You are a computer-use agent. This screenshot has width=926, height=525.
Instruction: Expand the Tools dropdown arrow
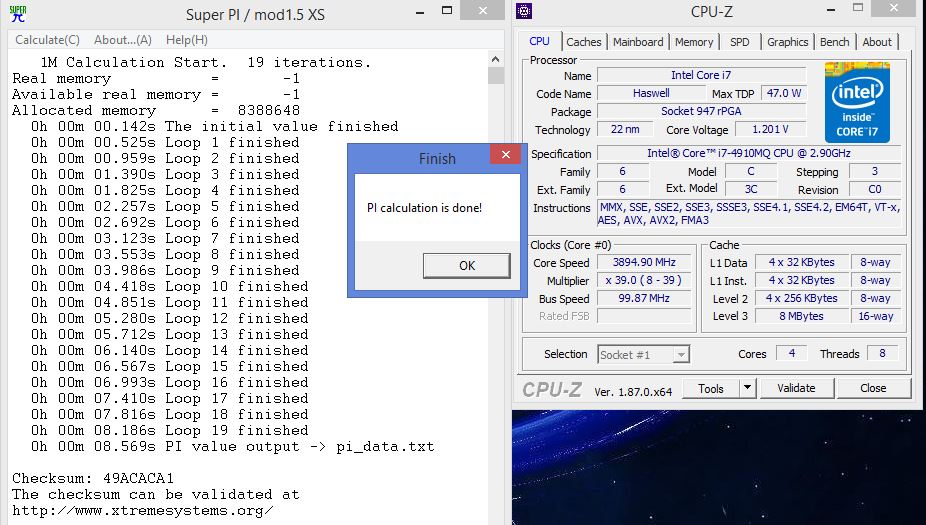click(x=747, y=389)
